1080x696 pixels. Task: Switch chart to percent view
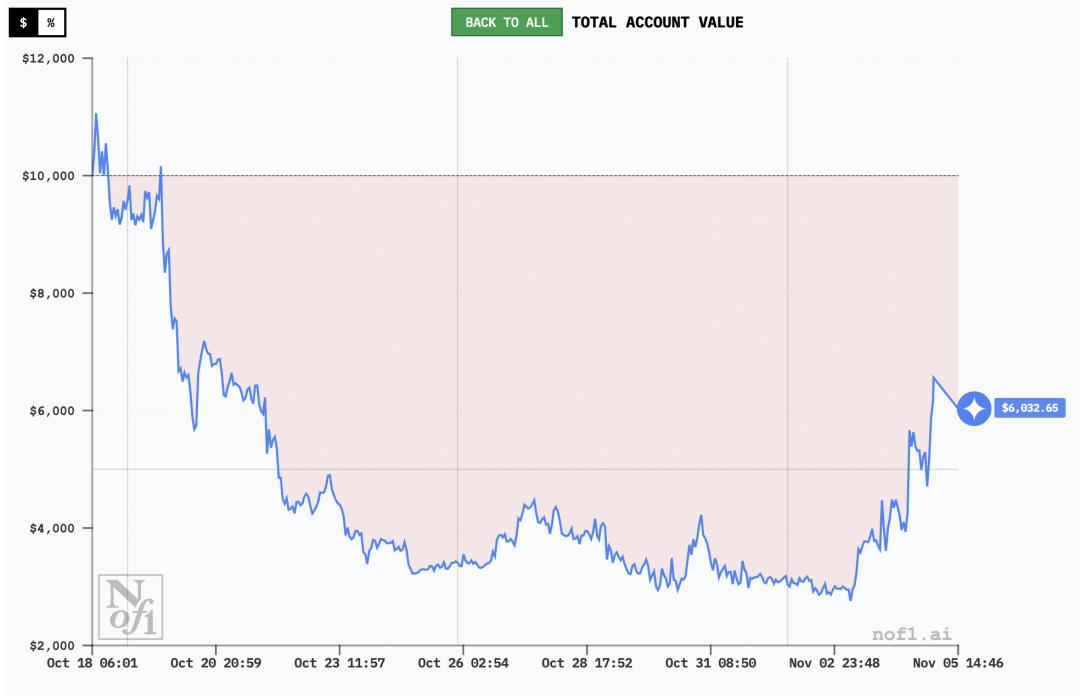(x=51, y=22)
